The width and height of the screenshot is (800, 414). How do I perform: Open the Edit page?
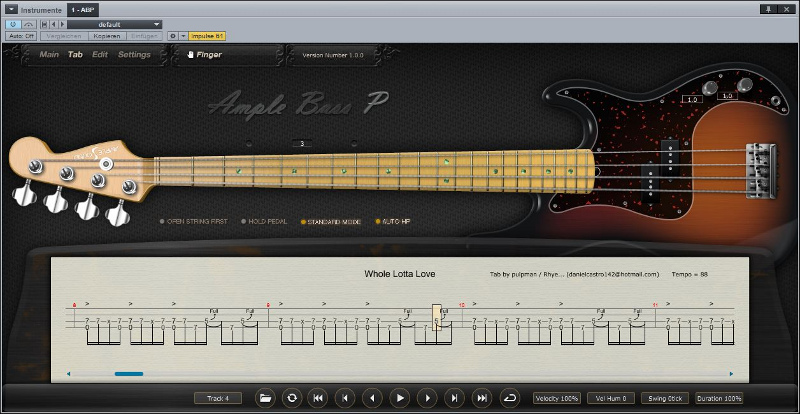[x=100, y=54]
